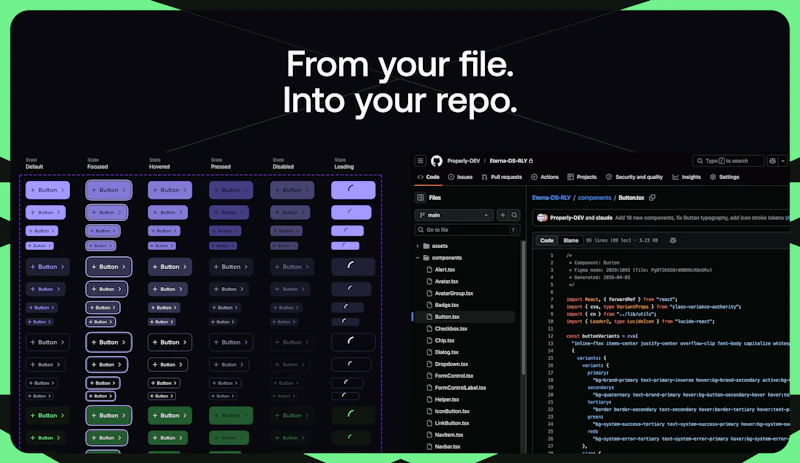Open the 'Add 18 new components' commit message

tap(702, 218)
